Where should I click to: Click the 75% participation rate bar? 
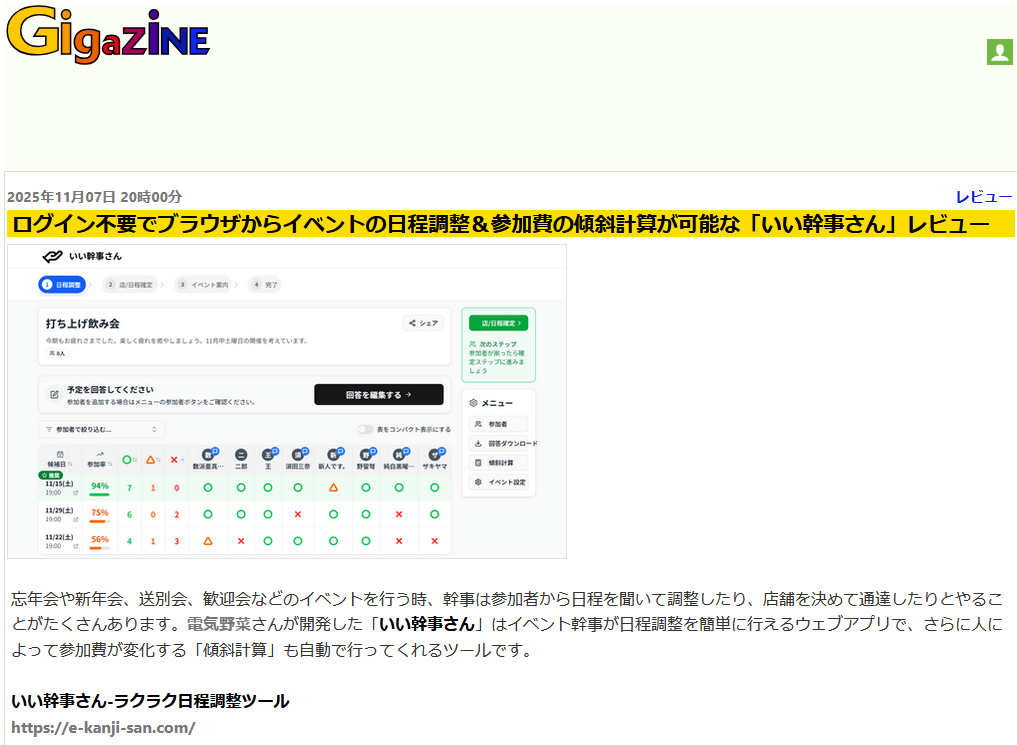(100, 521)
